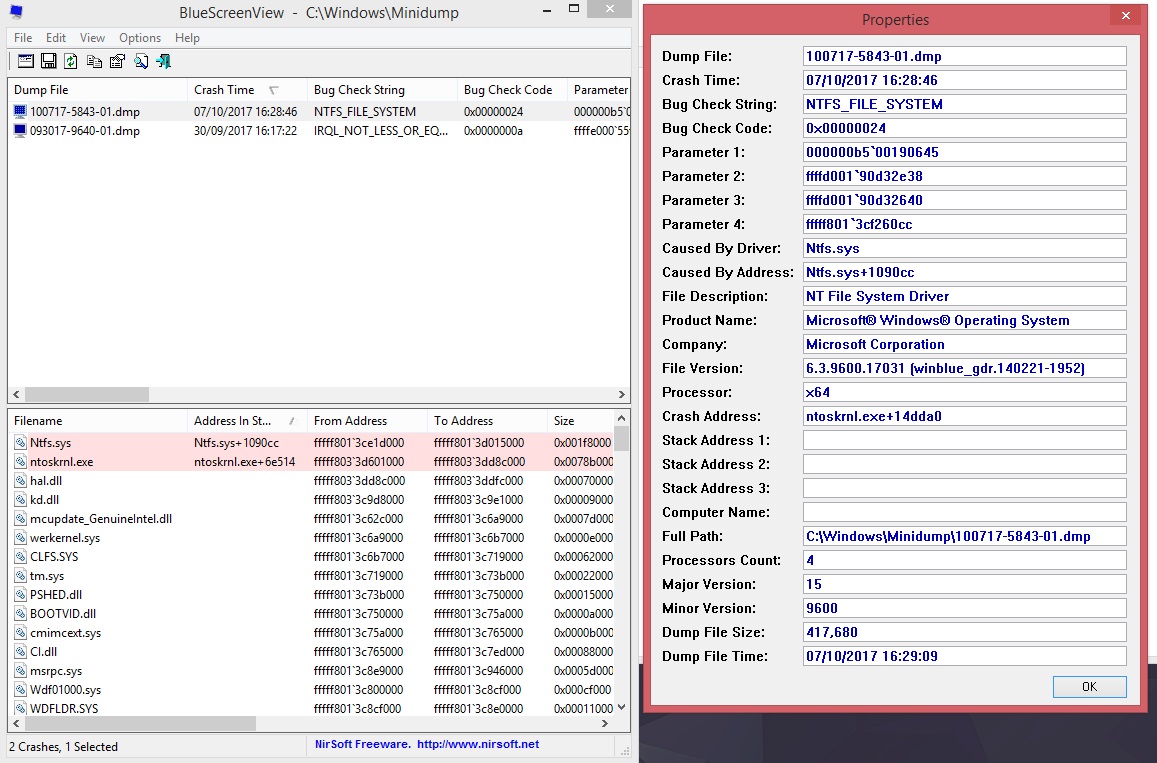Click the Full Path field in Properties

click(x=964, y=536)
